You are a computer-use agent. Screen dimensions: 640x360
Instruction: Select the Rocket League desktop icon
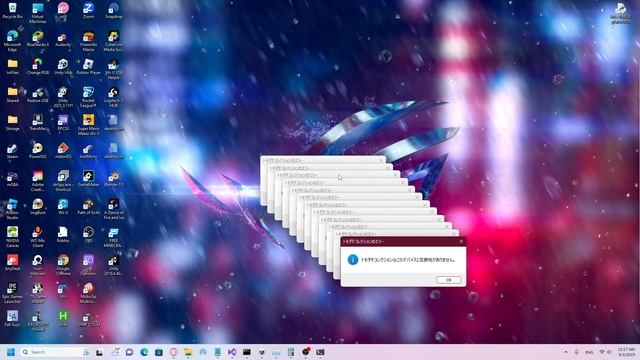[x=88, y=97]
